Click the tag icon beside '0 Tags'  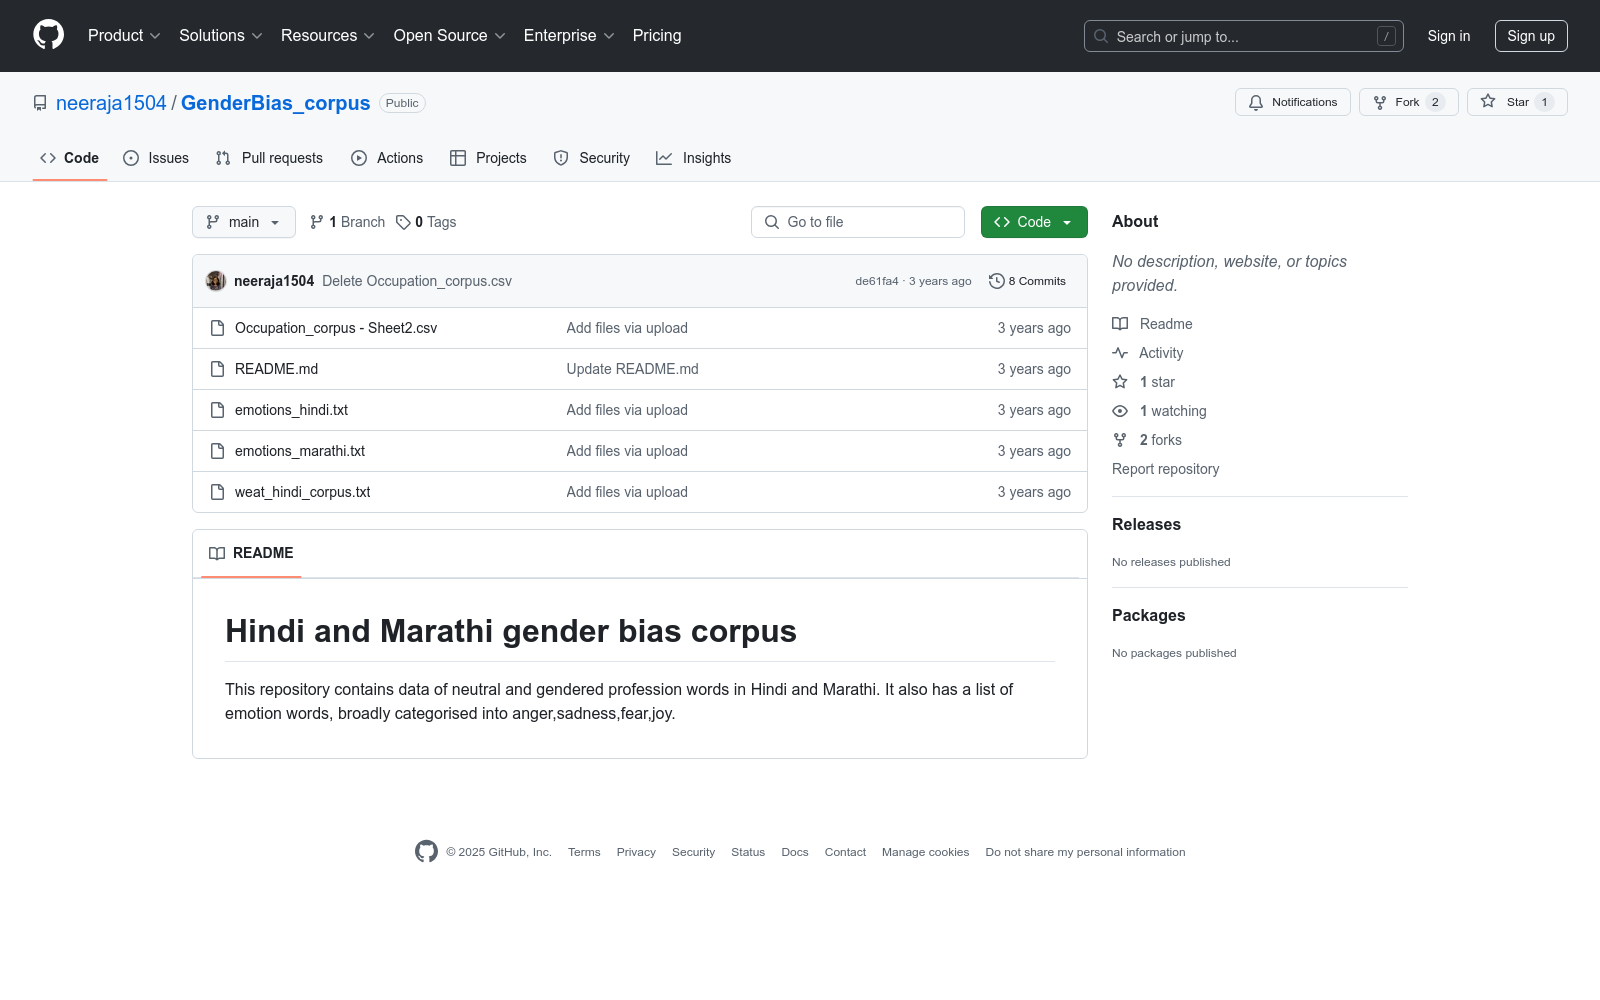(x=403, y=222)
